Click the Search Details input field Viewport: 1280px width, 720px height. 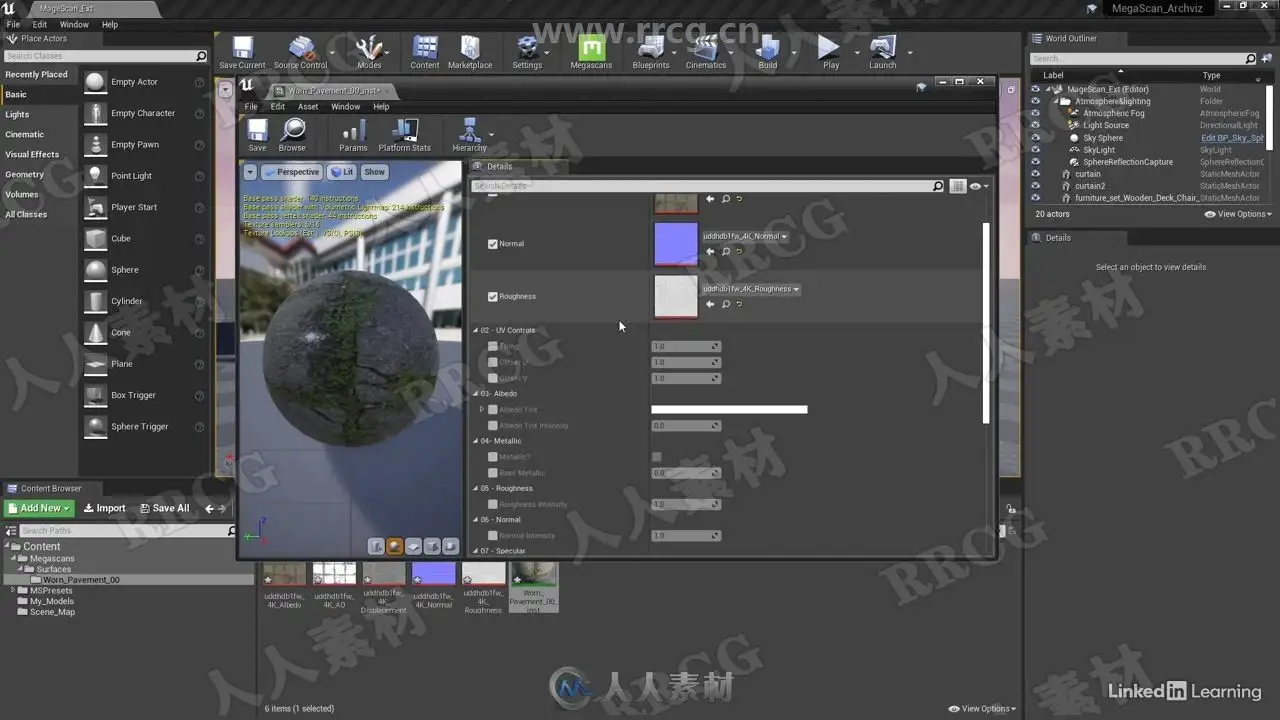coord(707,186)
